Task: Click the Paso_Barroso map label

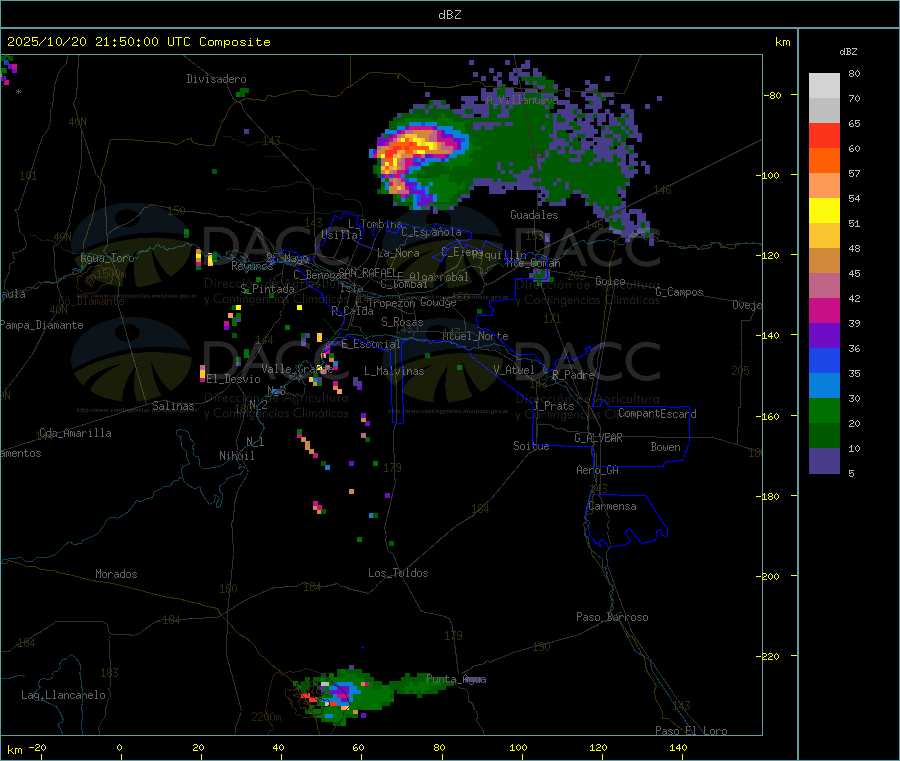Action: 612,617
